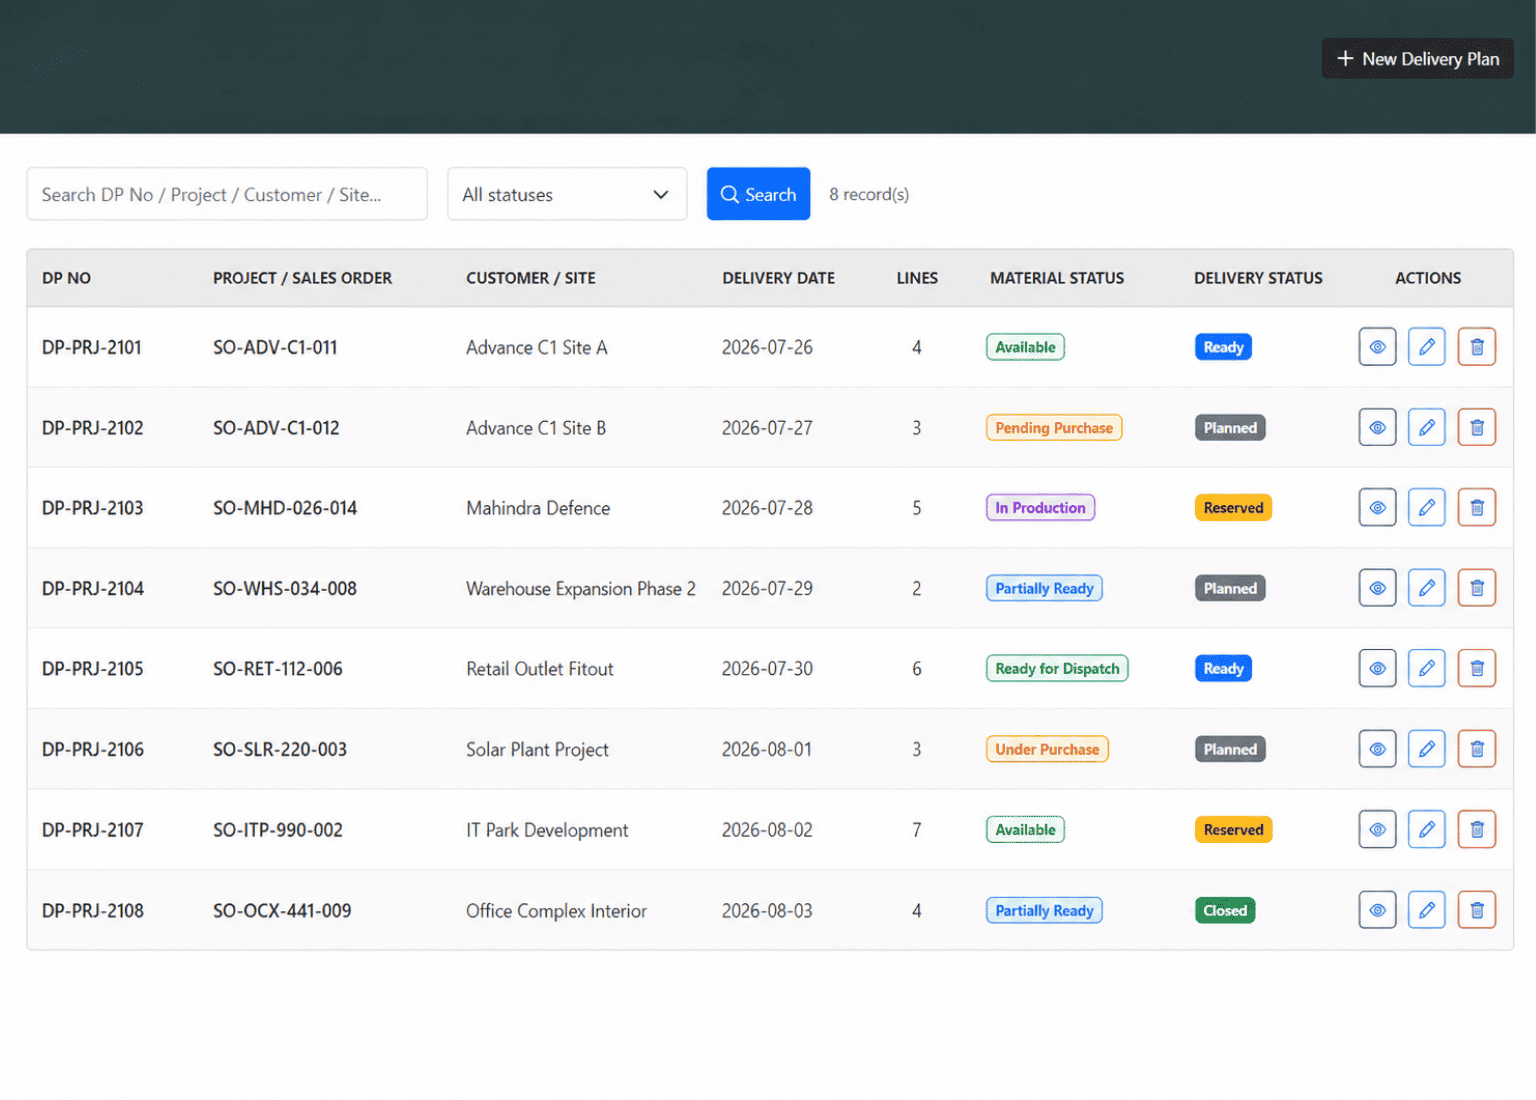Edit delivery plan DP-PRJ-2107 pencil icon
The width and height of the screenshot is (1536, 1100).
click(1427, 829)
